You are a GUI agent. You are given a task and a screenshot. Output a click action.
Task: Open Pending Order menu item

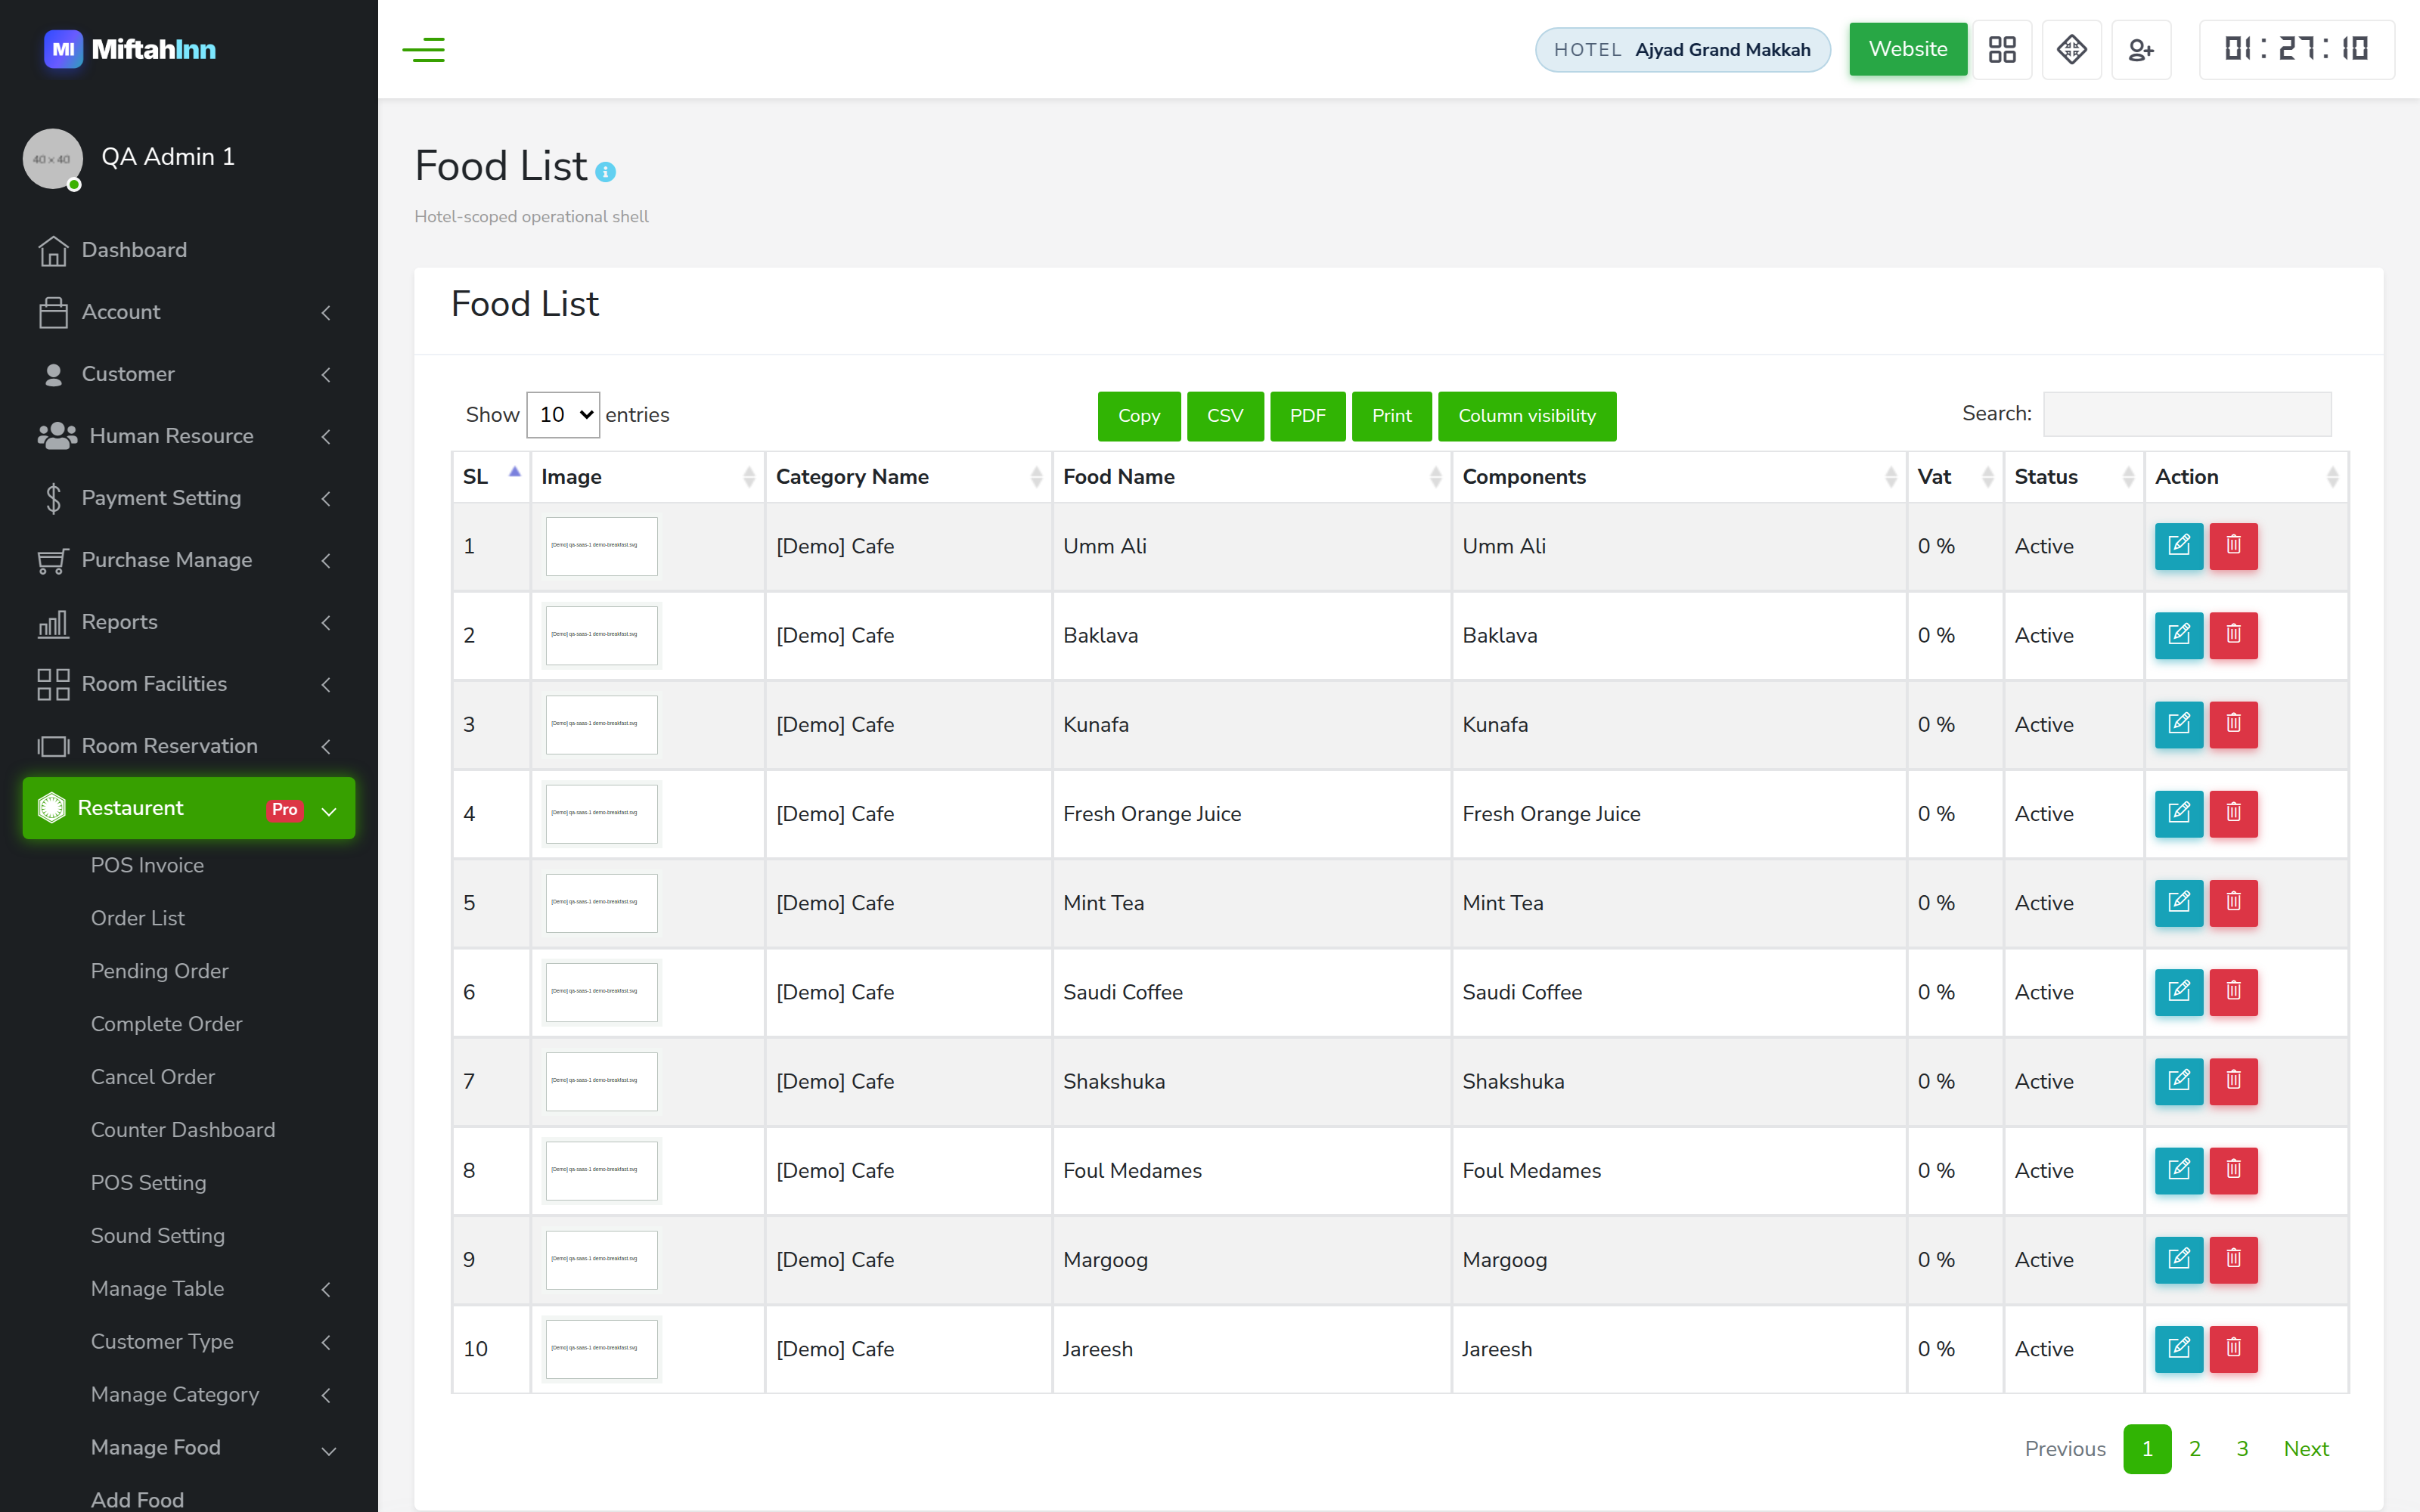pos(159,972)
